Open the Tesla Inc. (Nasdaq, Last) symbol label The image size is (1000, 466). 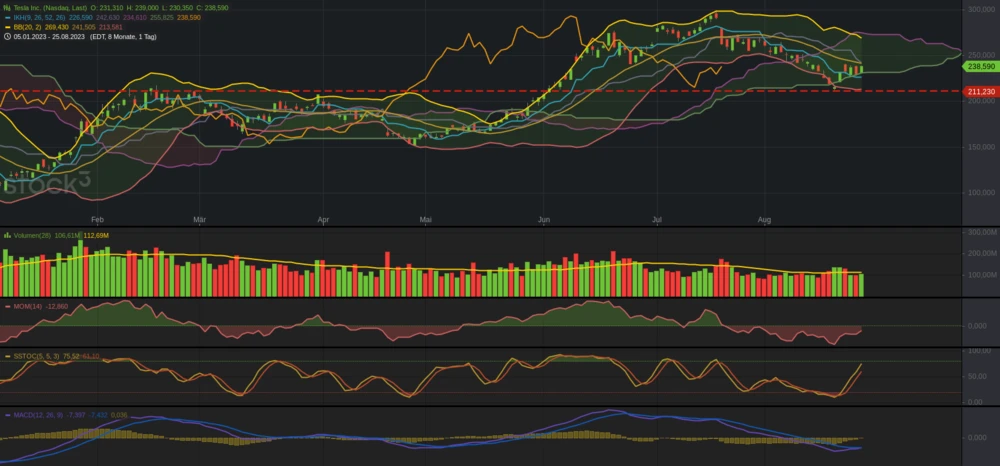50,8
